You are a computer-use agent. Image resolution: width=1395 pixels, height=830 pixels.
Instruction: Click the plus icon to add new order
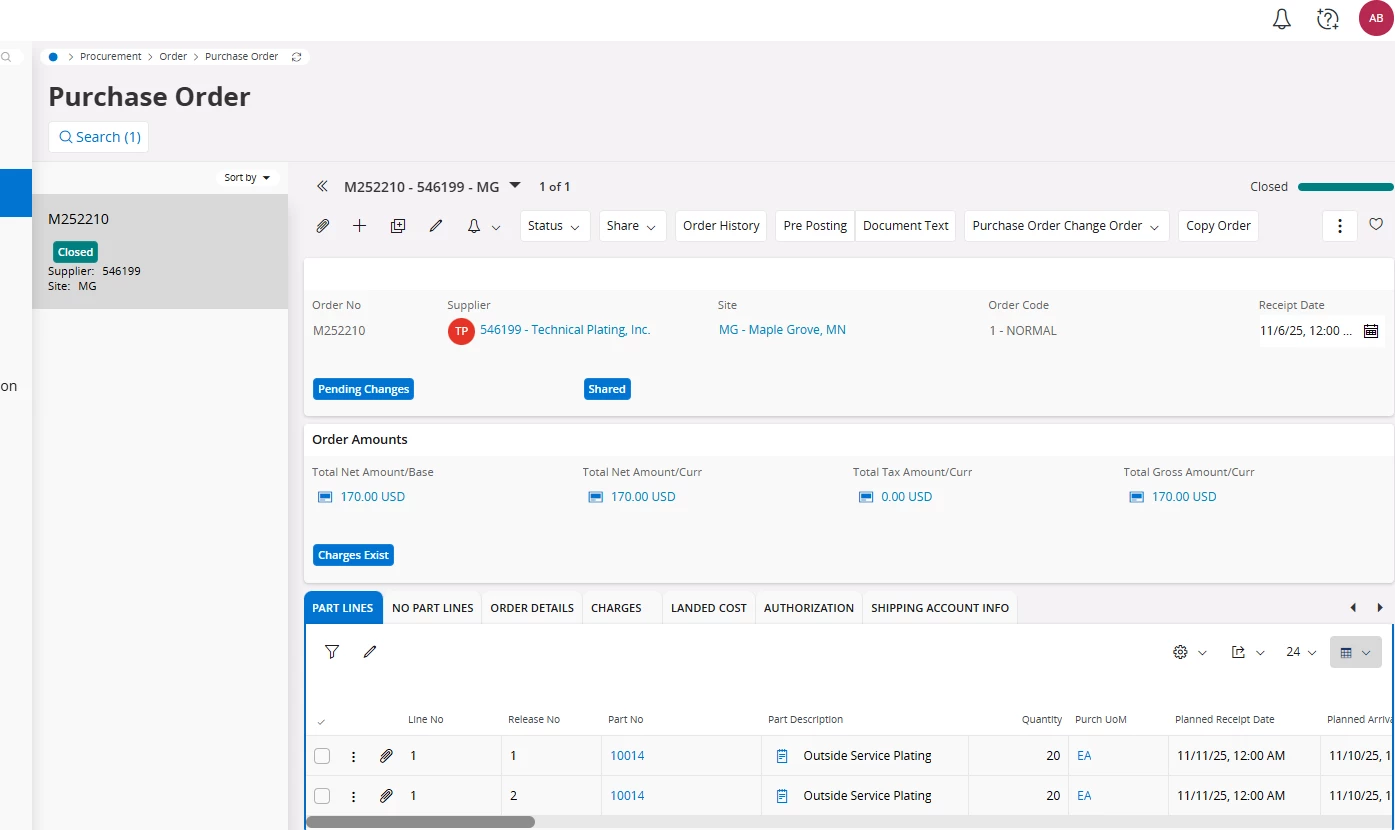360,226
